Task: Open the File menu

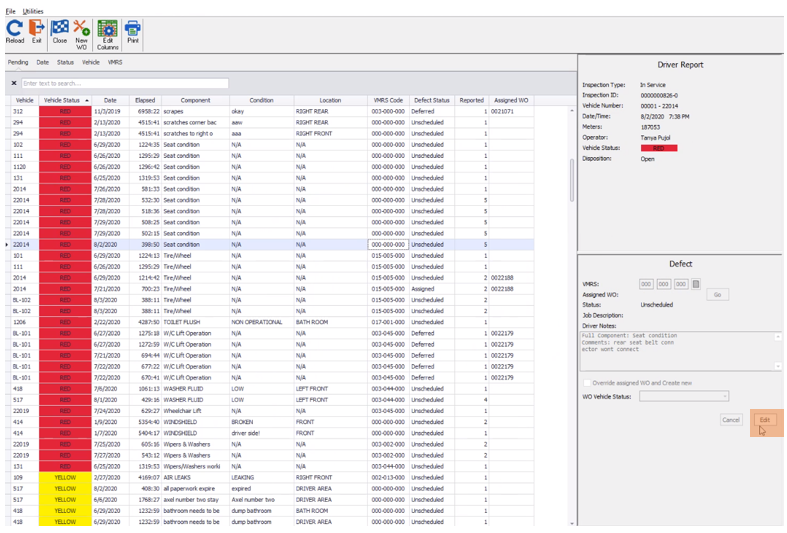Action: [x=11, y=10]
